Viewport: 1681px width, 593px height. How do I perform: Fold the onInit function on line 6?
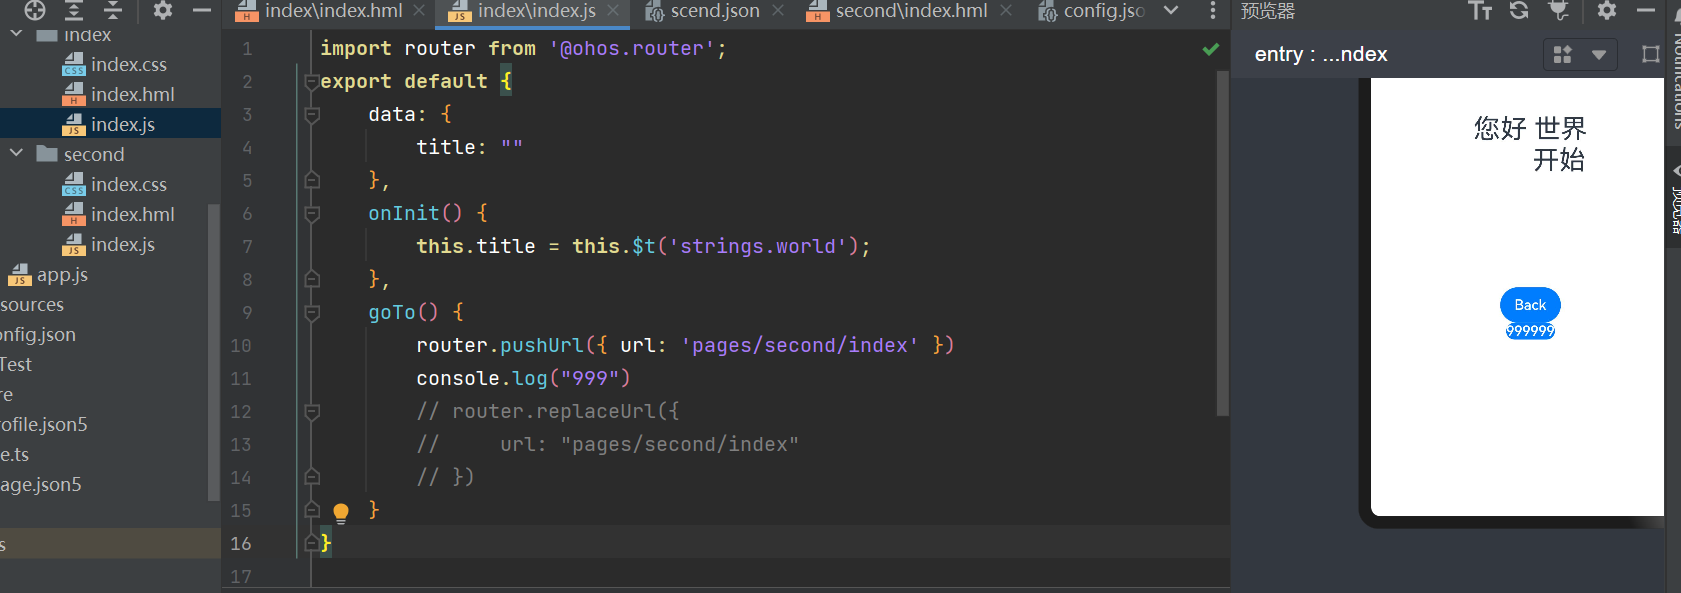coord(311,214)
